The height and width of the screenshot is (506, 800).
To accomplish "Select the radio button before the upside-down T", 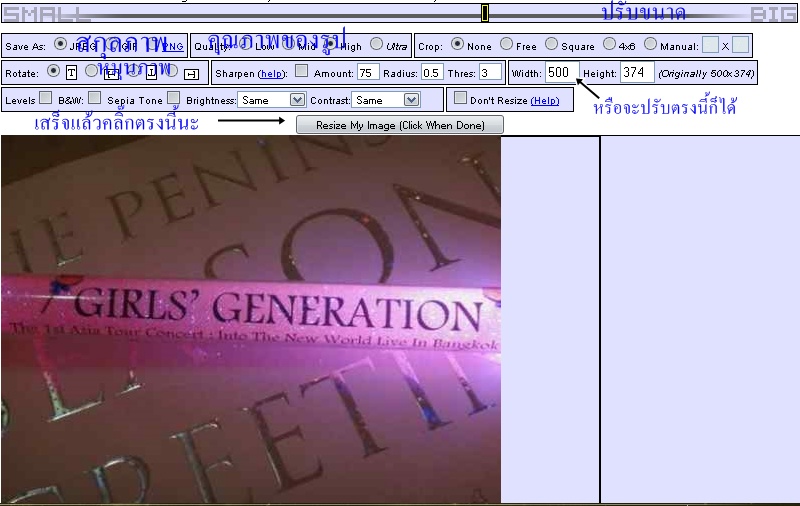I will pyautogui.click(x=134, y=71).
